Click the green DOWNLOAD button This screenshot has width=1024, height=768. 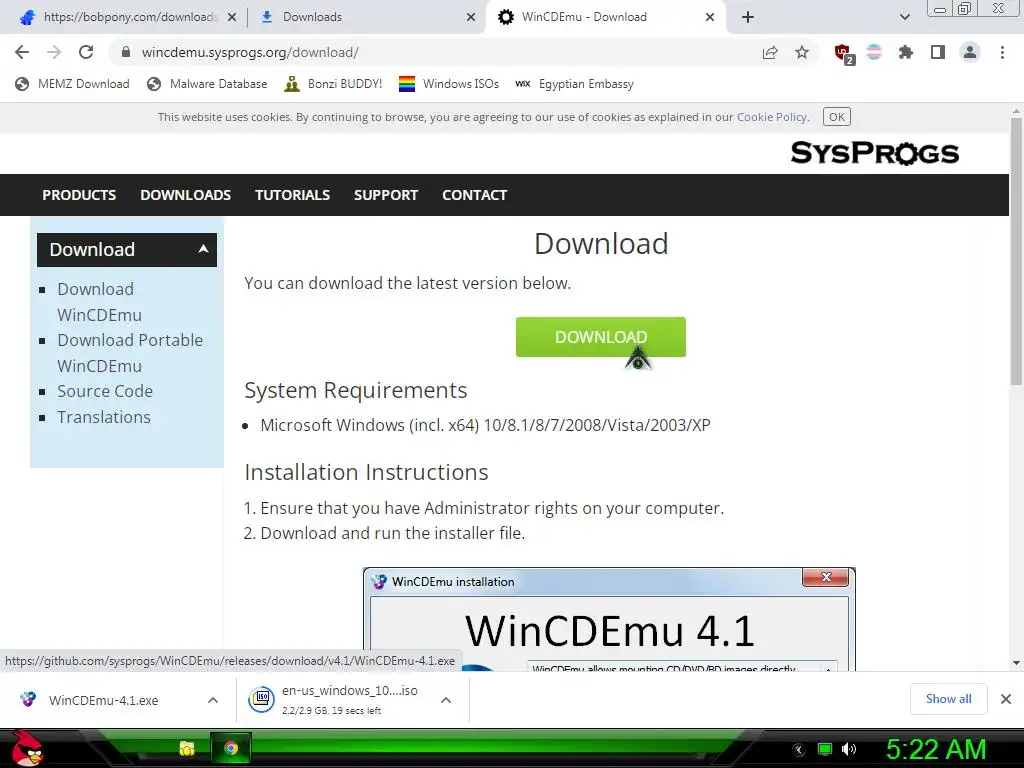tap(601, 337)
